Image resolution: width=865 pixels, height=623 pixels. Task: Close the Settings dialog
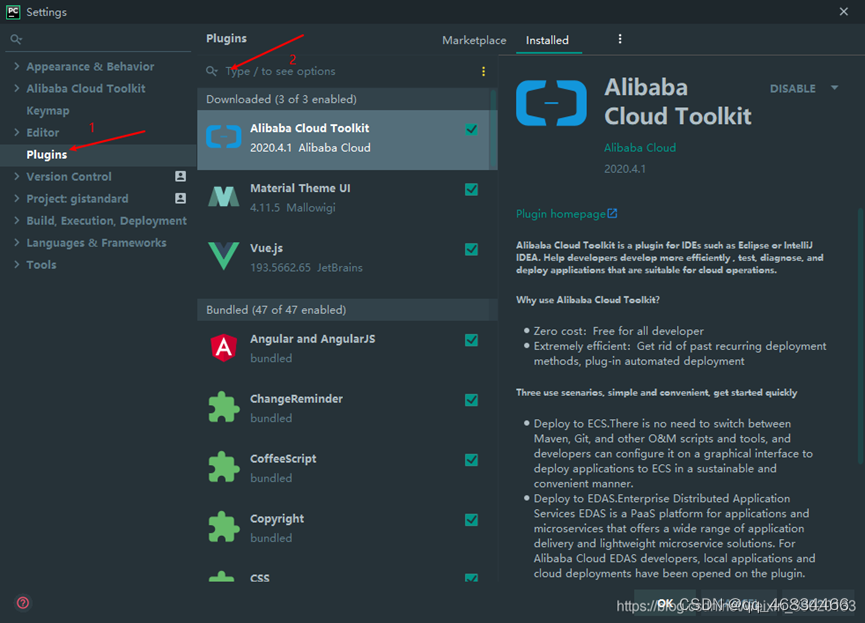pos(843,12)
